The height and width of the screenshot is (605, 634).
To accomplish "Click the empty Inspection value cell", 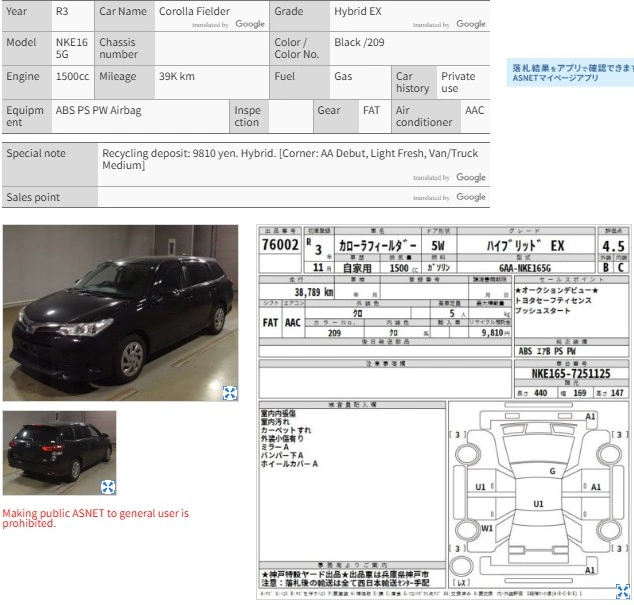I will coord(291,116).
